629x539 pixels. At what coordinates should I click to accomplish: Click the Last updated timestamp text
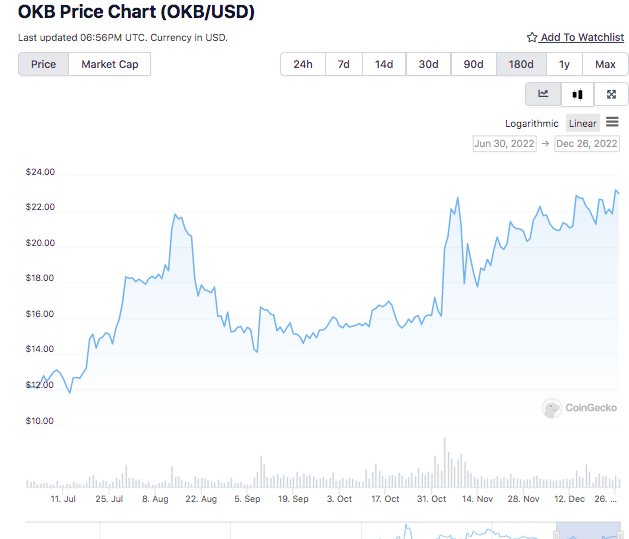point(123,38)
